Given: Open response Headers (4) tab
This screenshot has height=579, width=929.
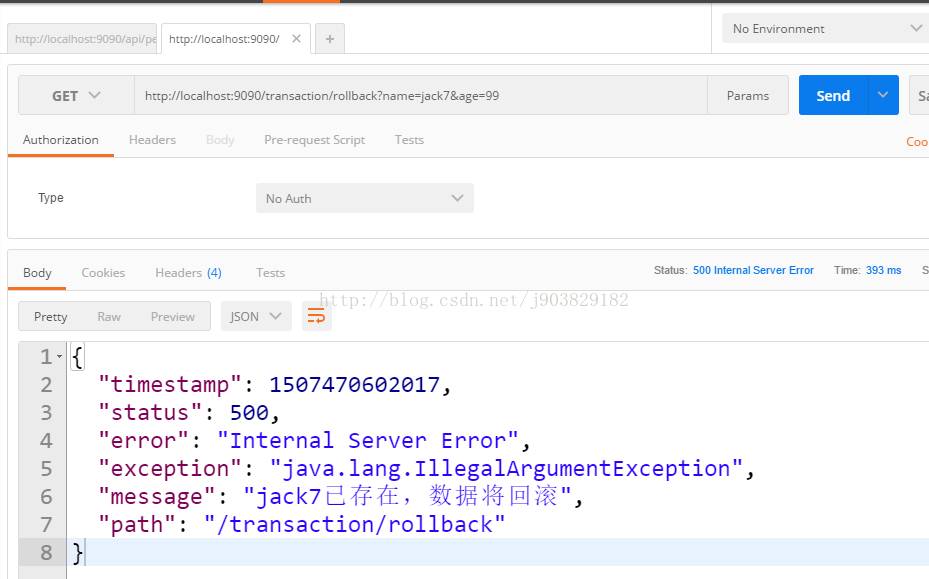Looking at the screenshot, I should [x=188, y=273].
